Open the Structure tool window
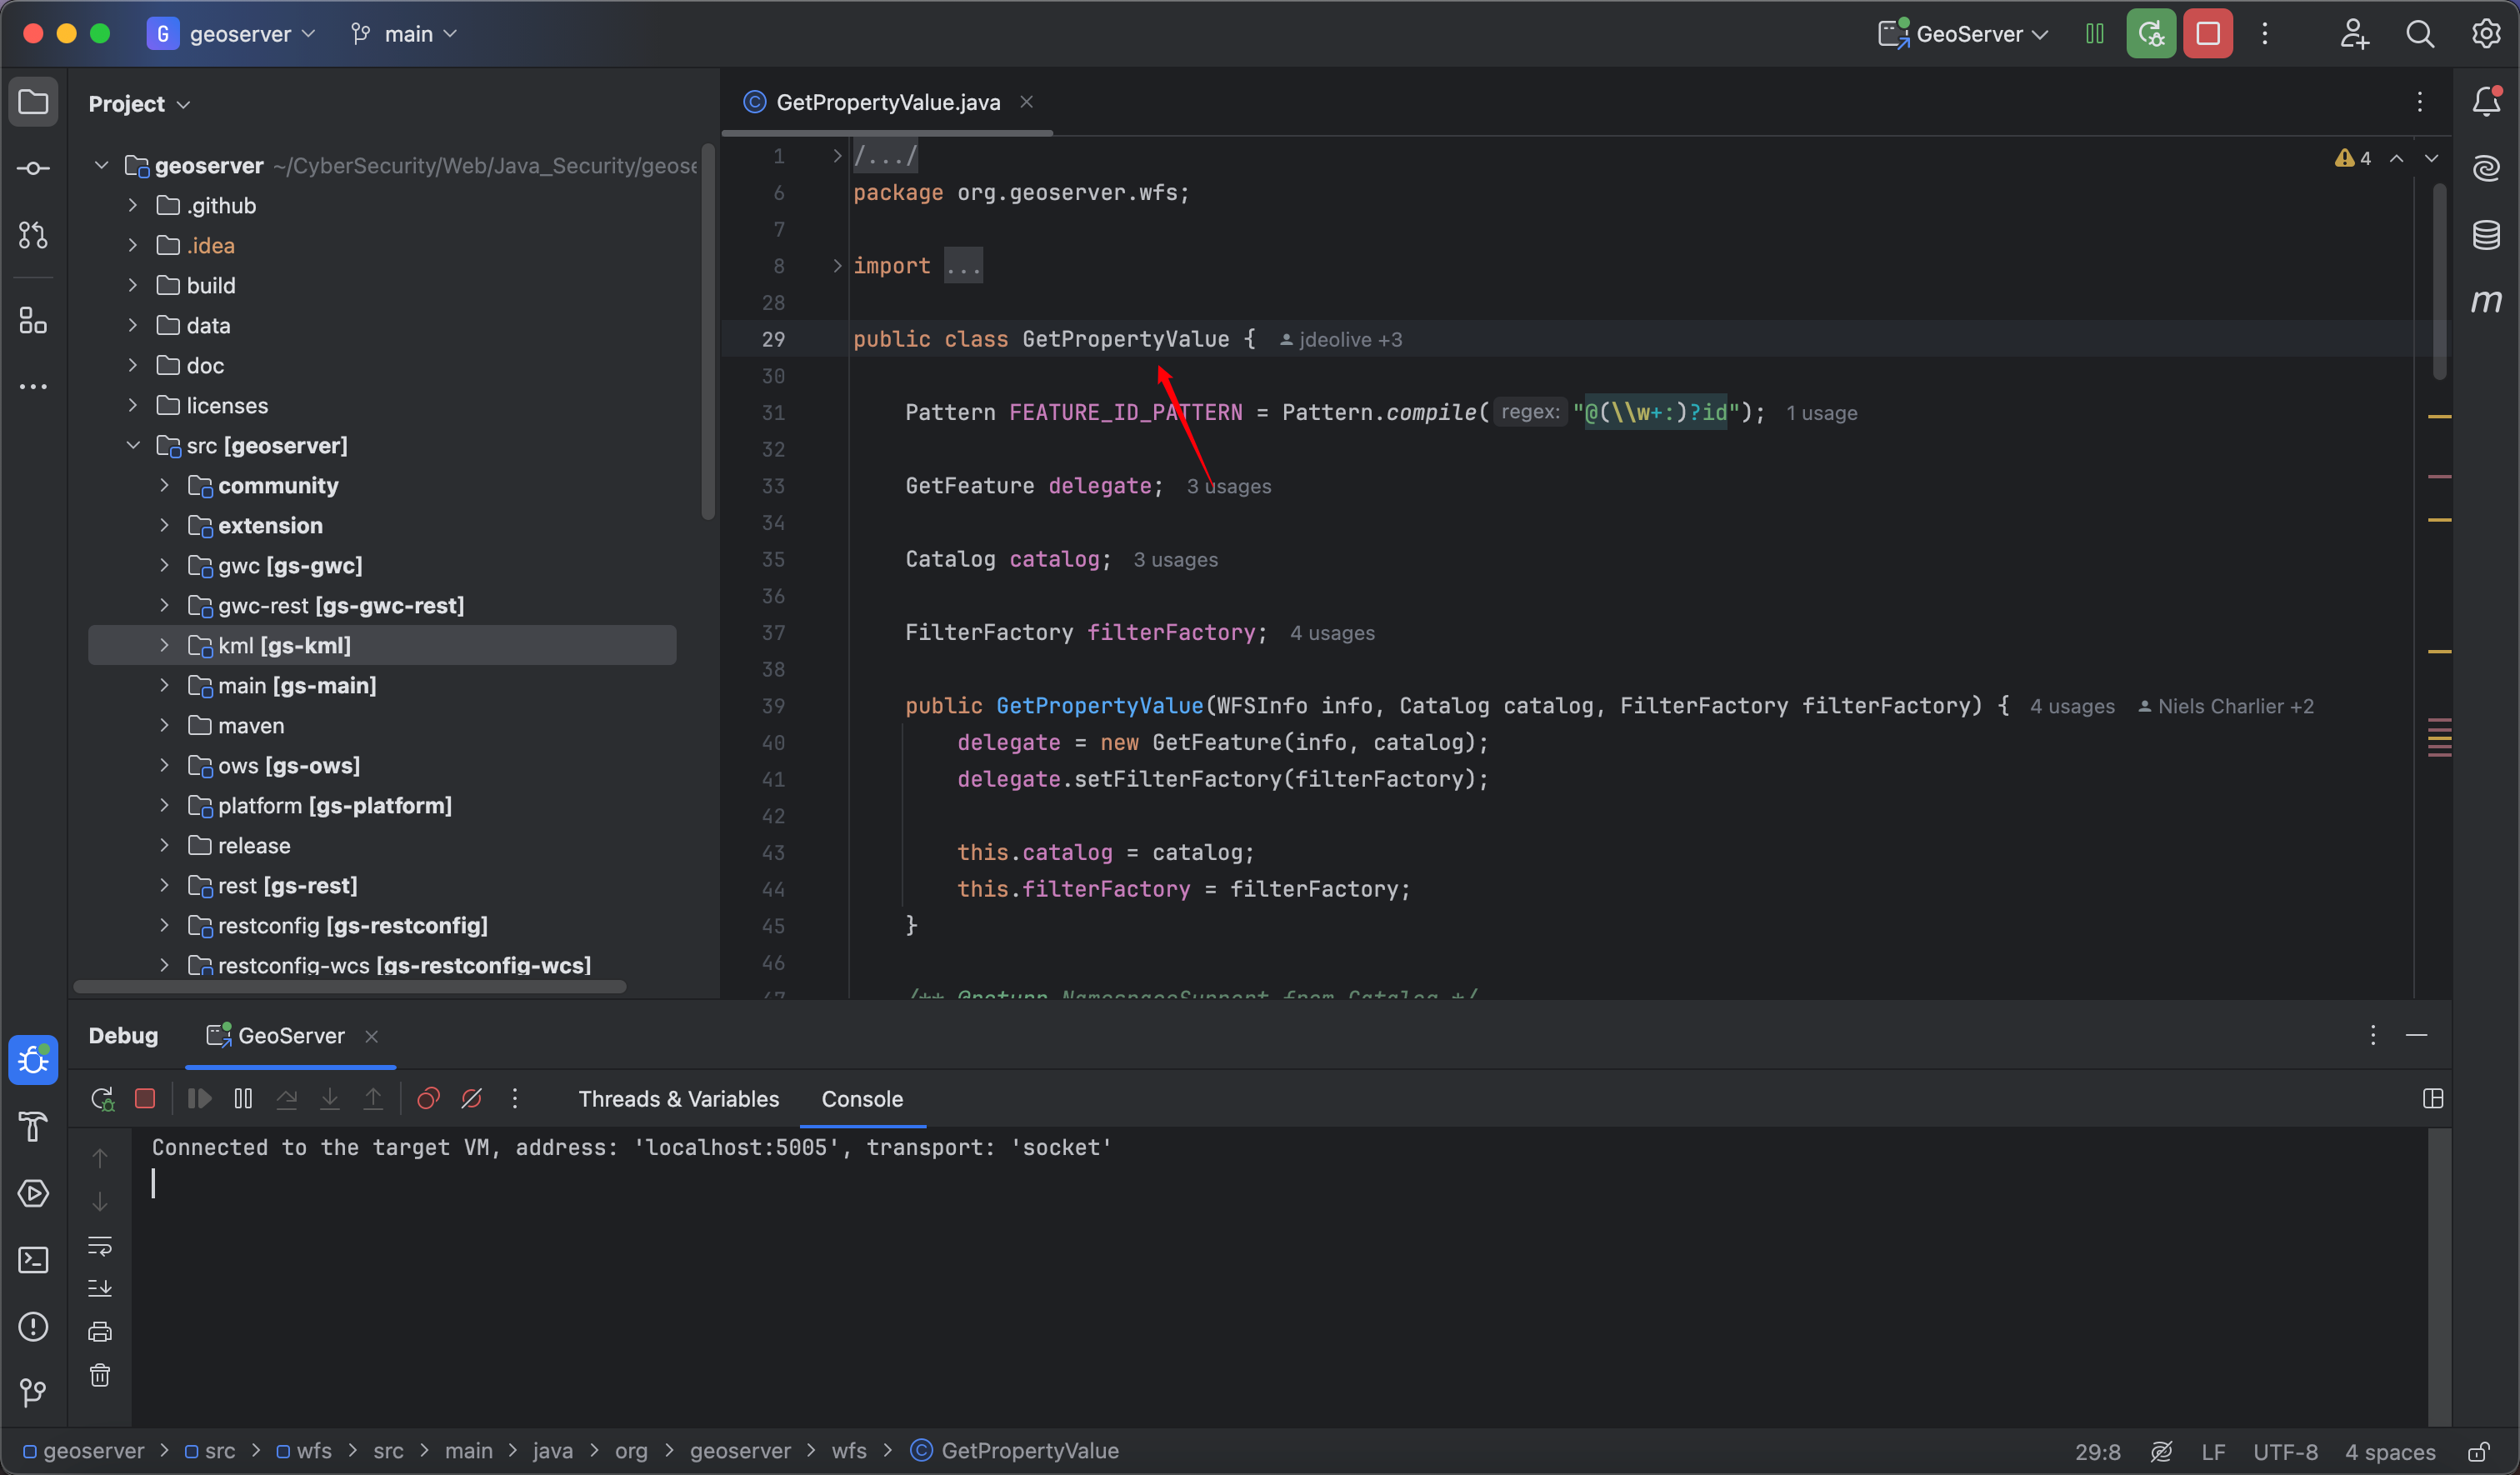The width and height of the screenshot is (2520, 1475). [x=33, y=321]
